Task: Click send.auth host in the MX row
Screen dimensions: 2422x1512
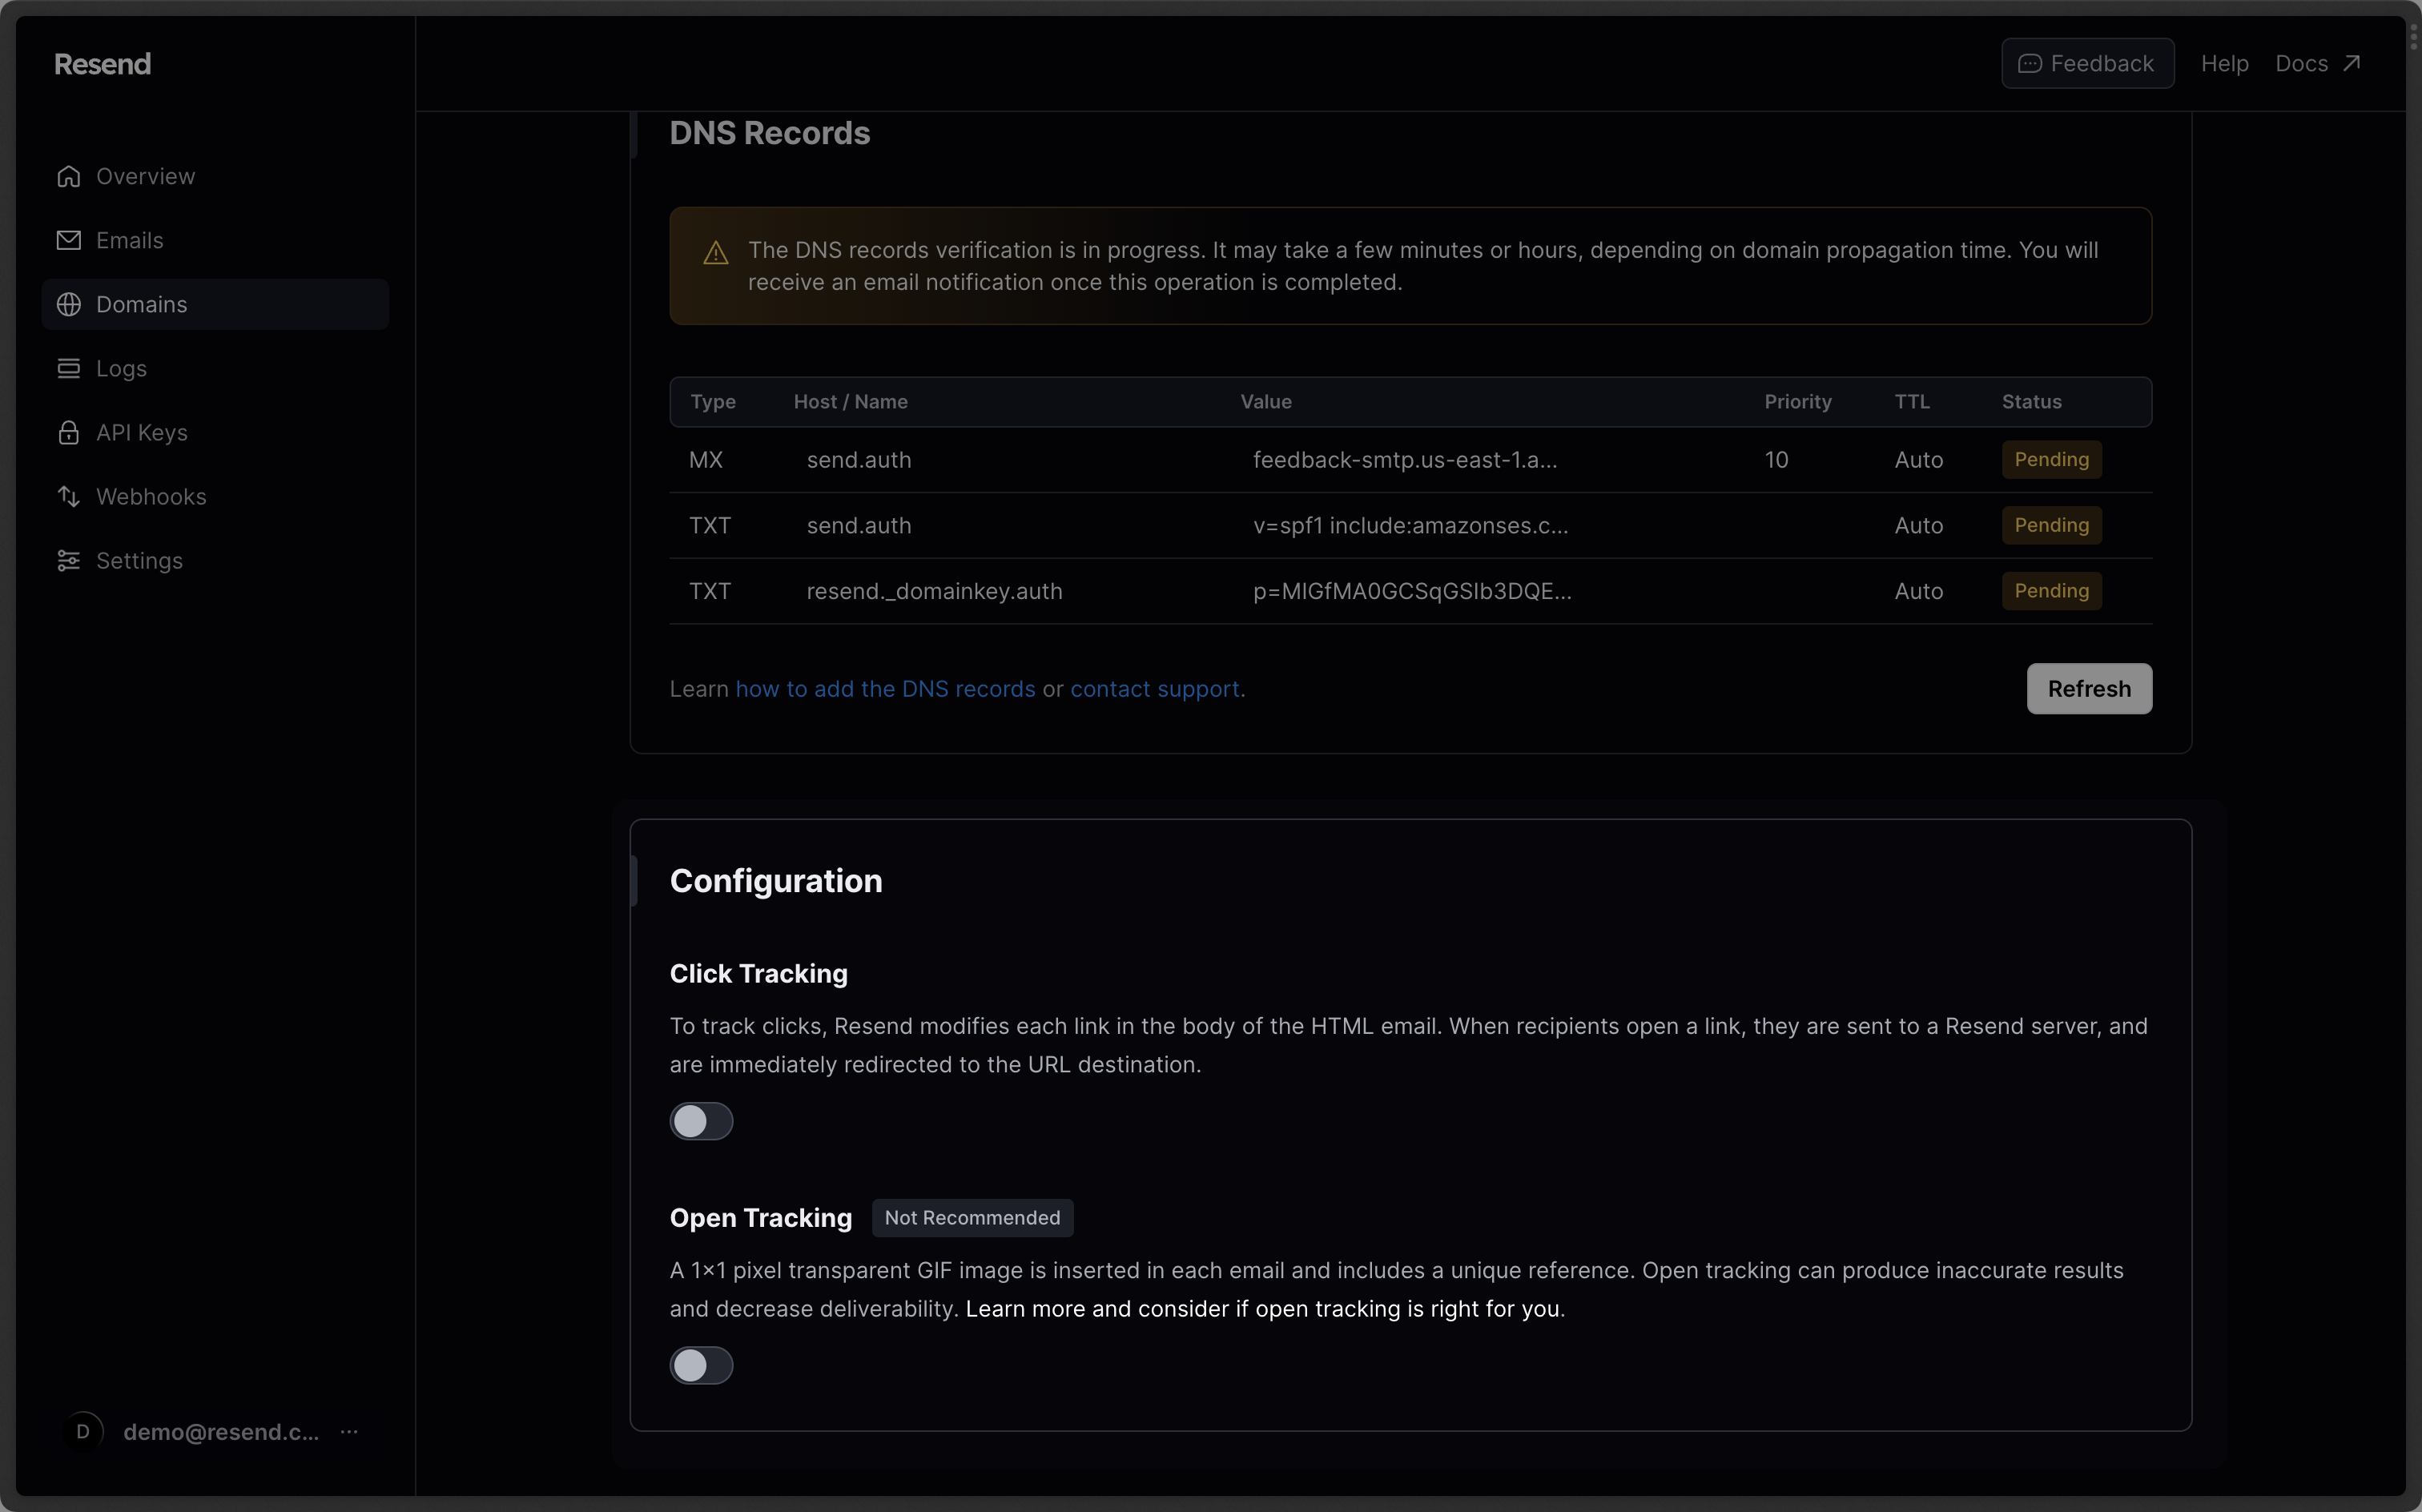Action: [859, 460]
